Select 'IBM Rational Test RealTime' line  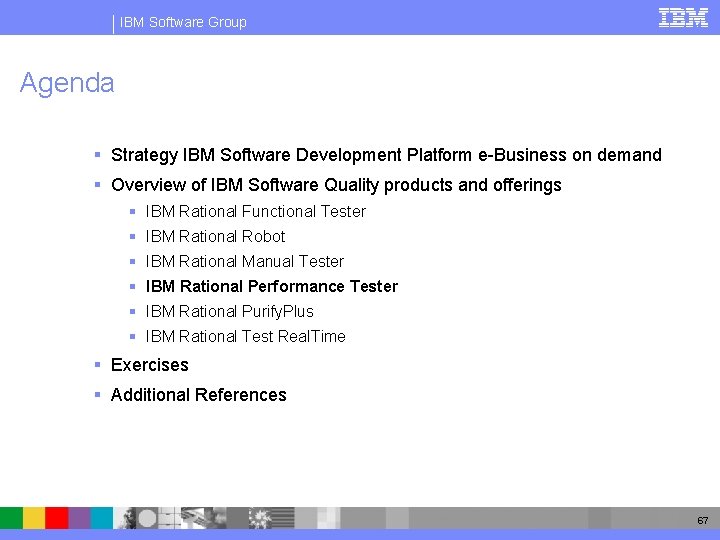pos(246,337)
